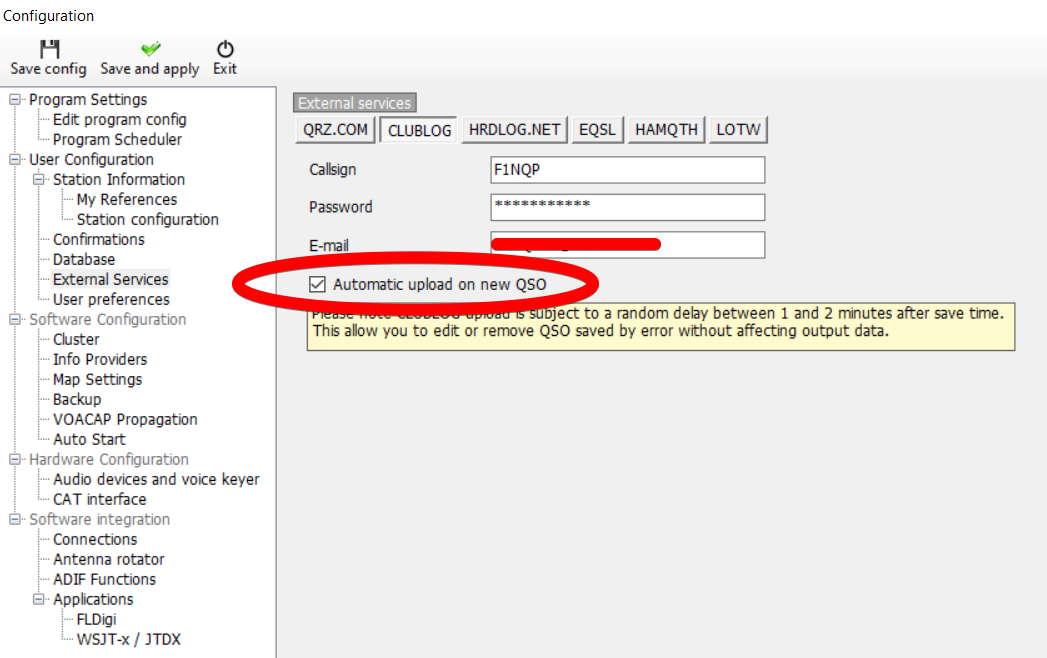The height and width of the screenshot is (658, 1047).
Task: Open Audio devices and voice keyer
Action: point(156,480)
